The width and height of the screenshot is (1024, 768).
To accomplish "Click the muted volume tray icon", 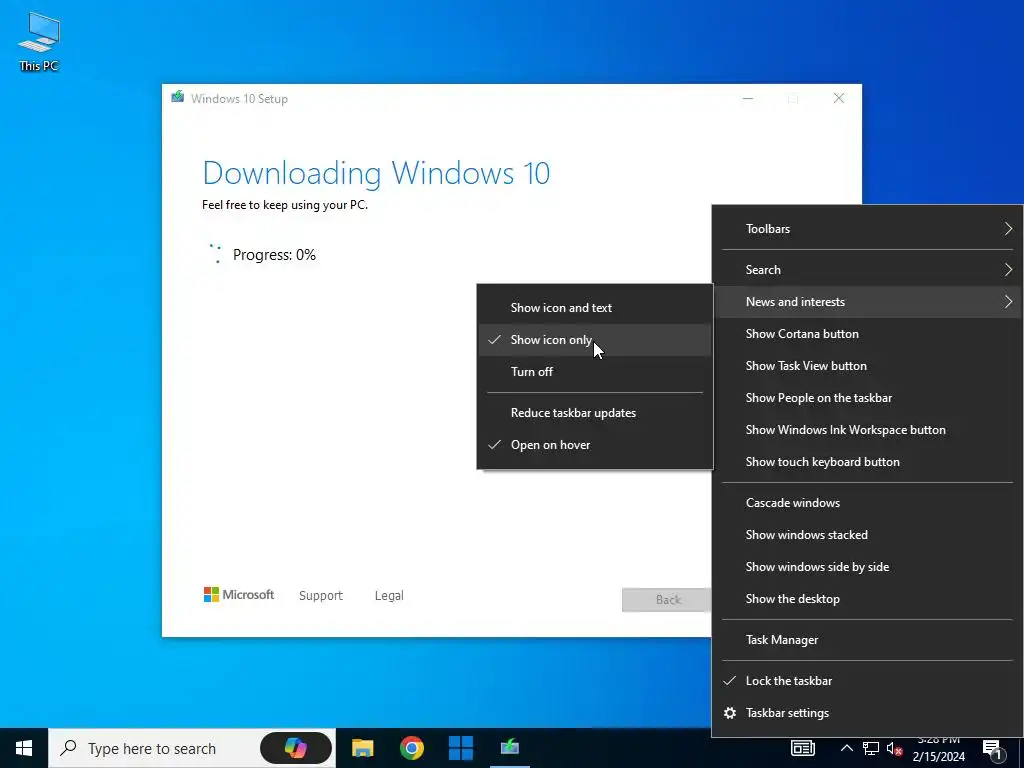I will point(894,748).
